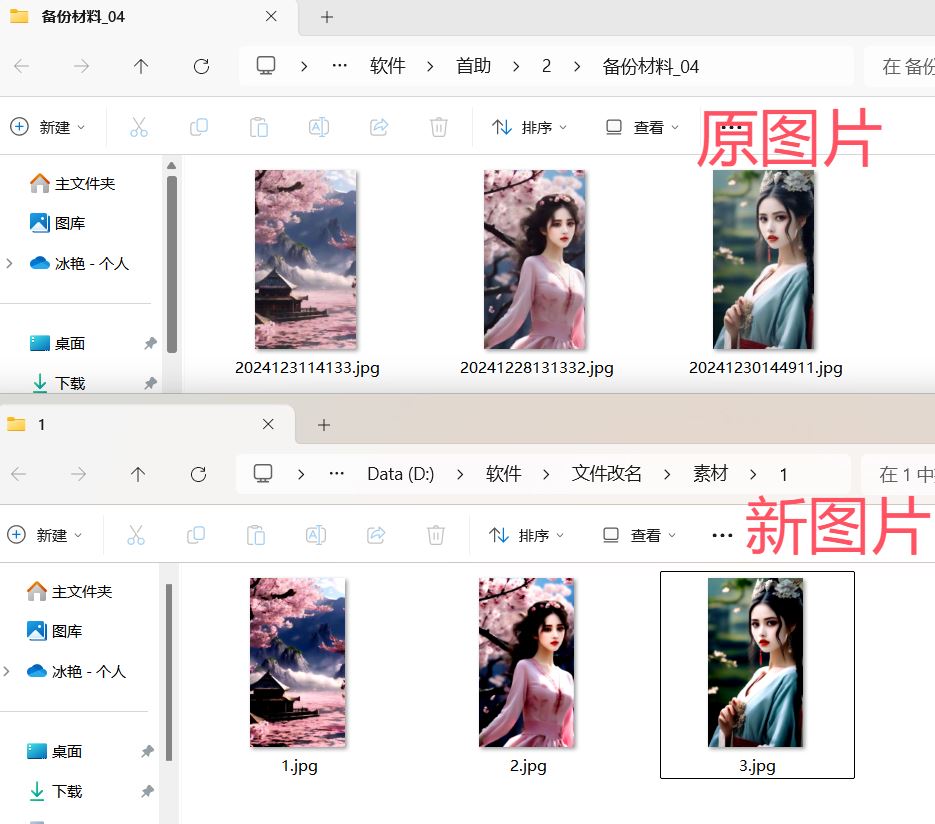
Task: Click Paste icon in bottom window toolbar
Action: coord(256,535)
